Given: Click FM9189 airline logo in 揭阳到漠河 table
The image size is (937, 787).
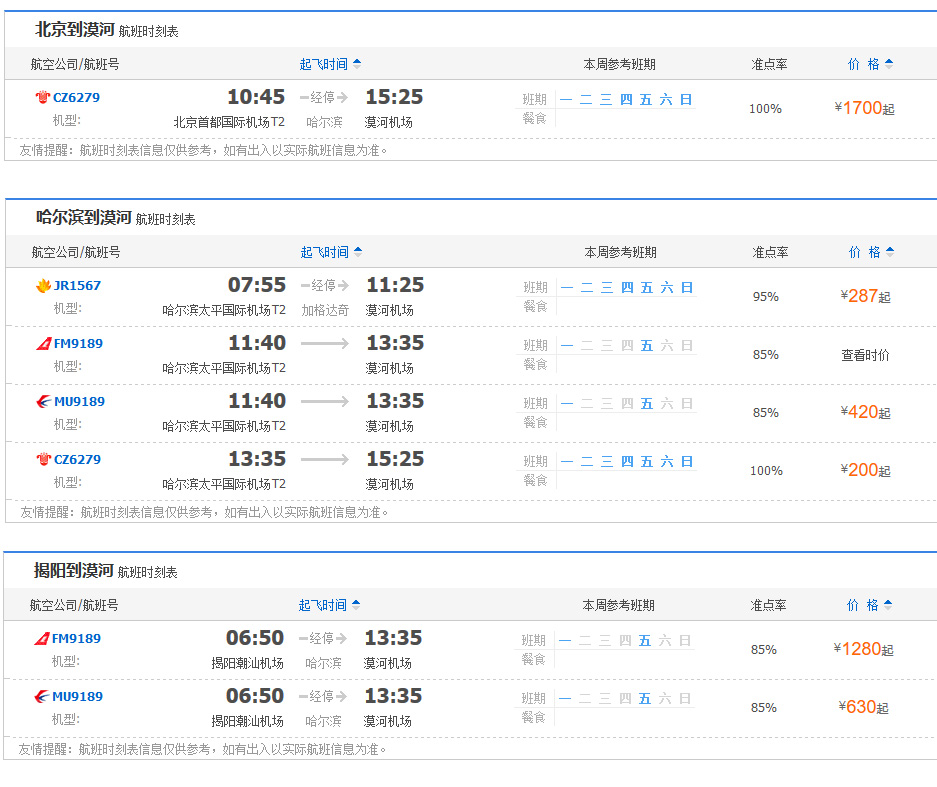Looking at the screenshot, I should coord(41,638).
